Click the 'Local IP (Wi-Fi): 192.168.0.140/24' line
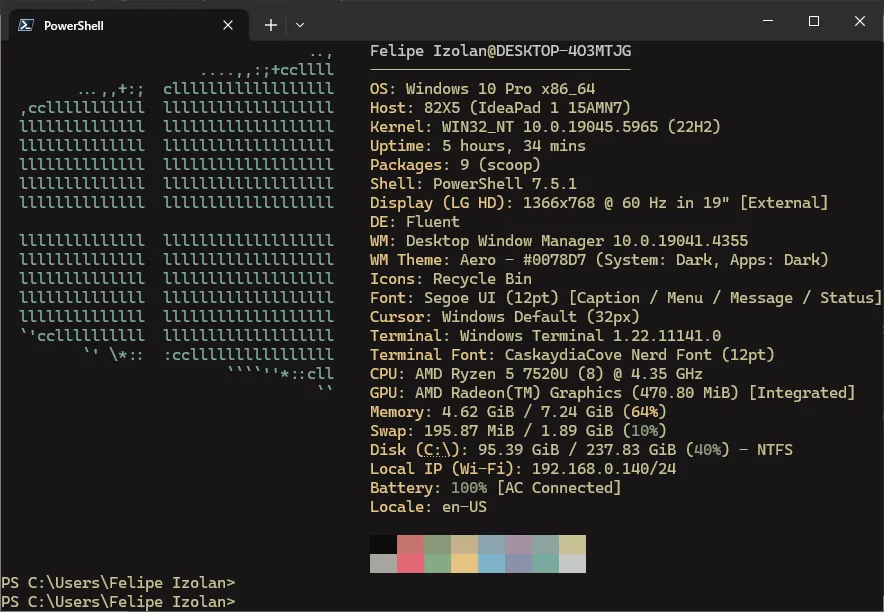Image resolution: width=884 pixels, height=612 pixels. (523, 469)
